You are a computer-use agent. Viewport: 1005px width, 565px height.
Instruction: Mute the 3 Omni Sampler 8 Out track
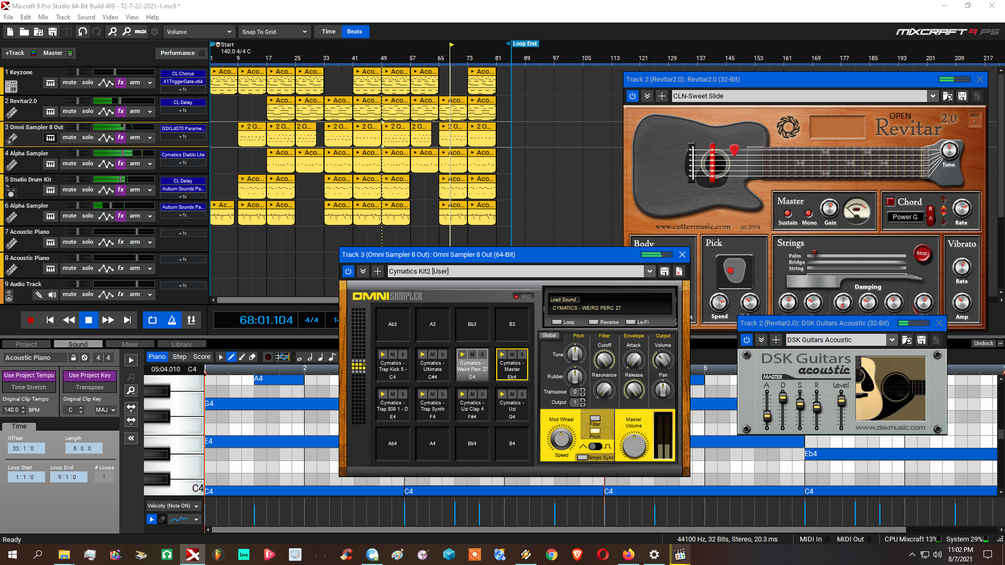click(x=69, y=137)
